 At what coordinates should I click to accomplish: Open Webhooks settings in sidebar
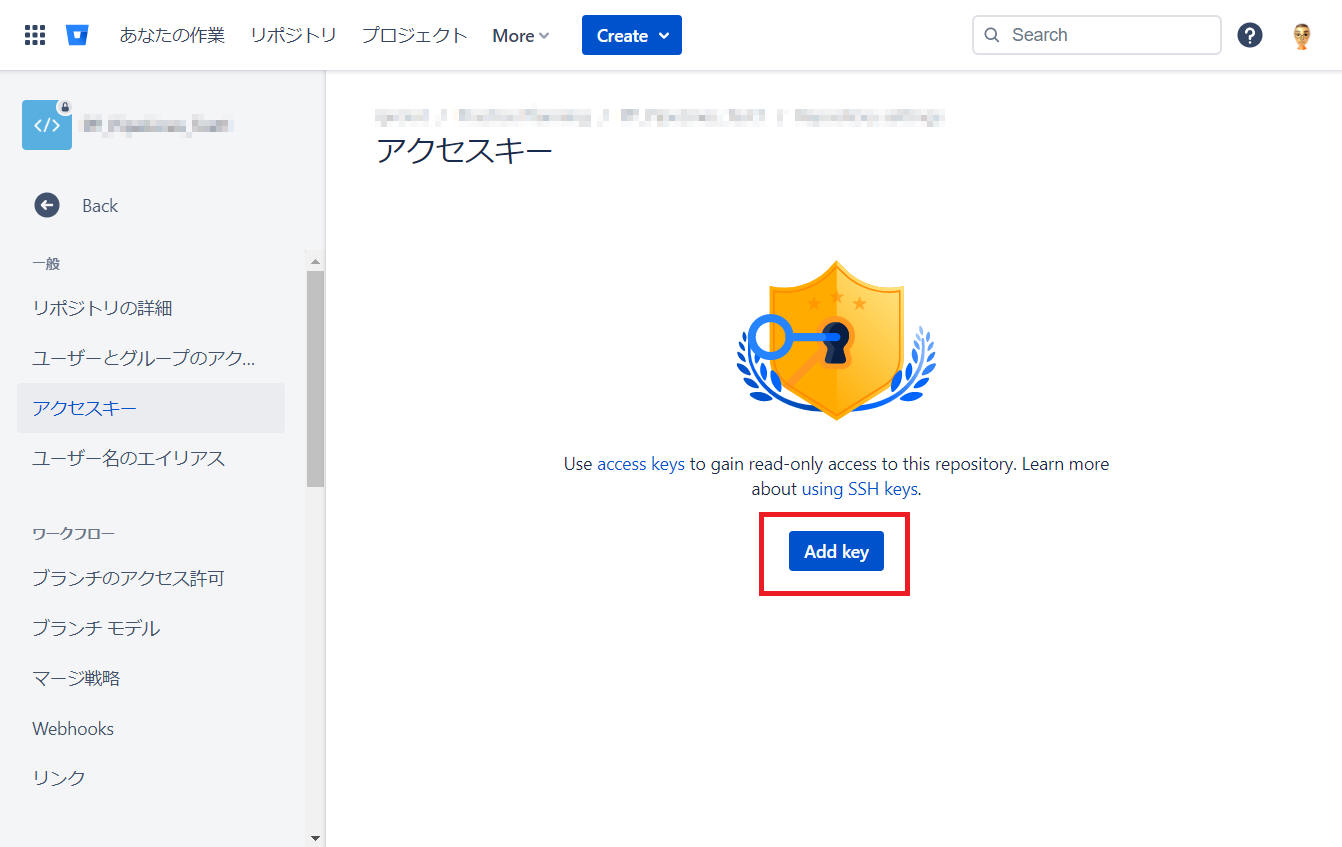[73, 728]
